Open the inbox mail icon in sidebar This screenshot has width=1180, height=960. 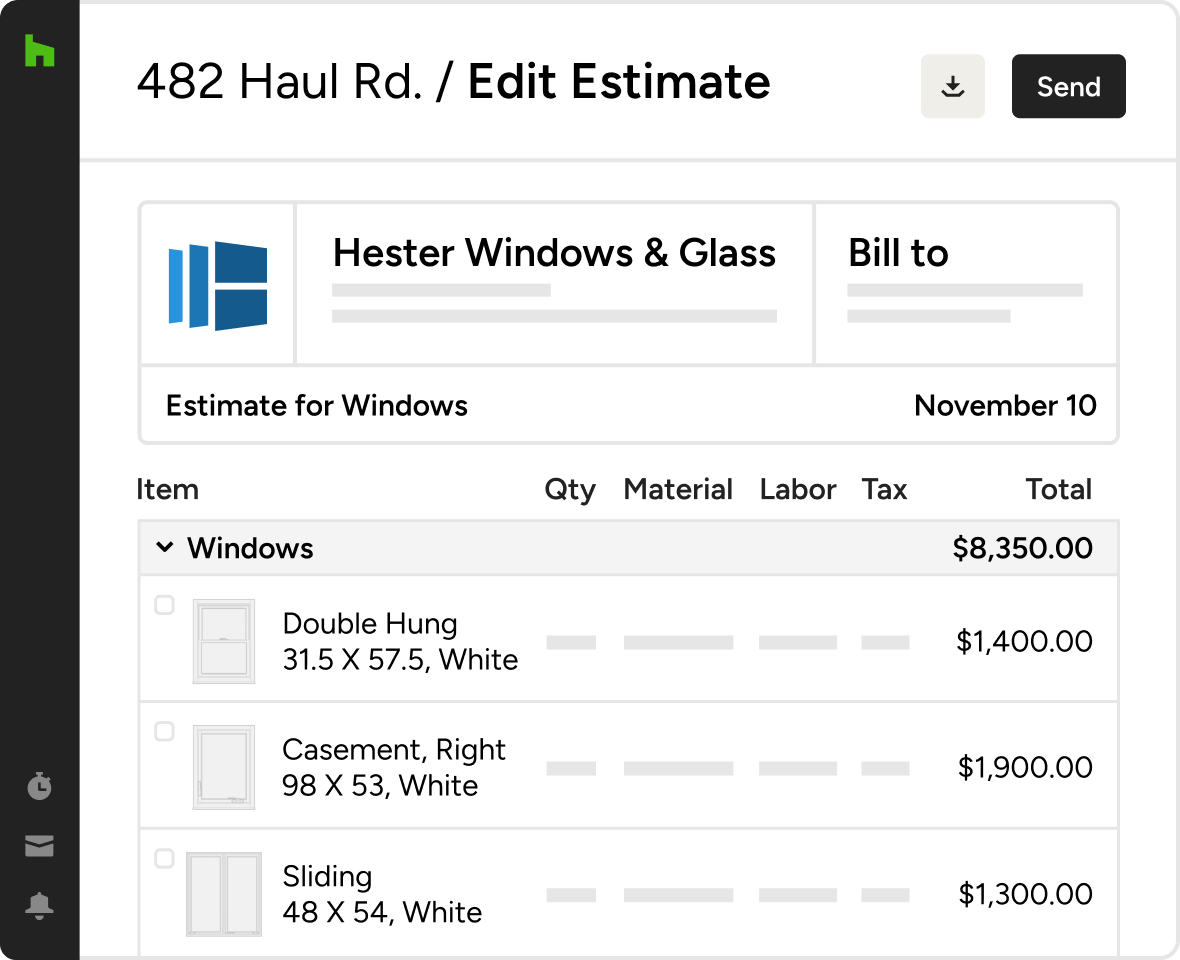(x=39, y=846)
